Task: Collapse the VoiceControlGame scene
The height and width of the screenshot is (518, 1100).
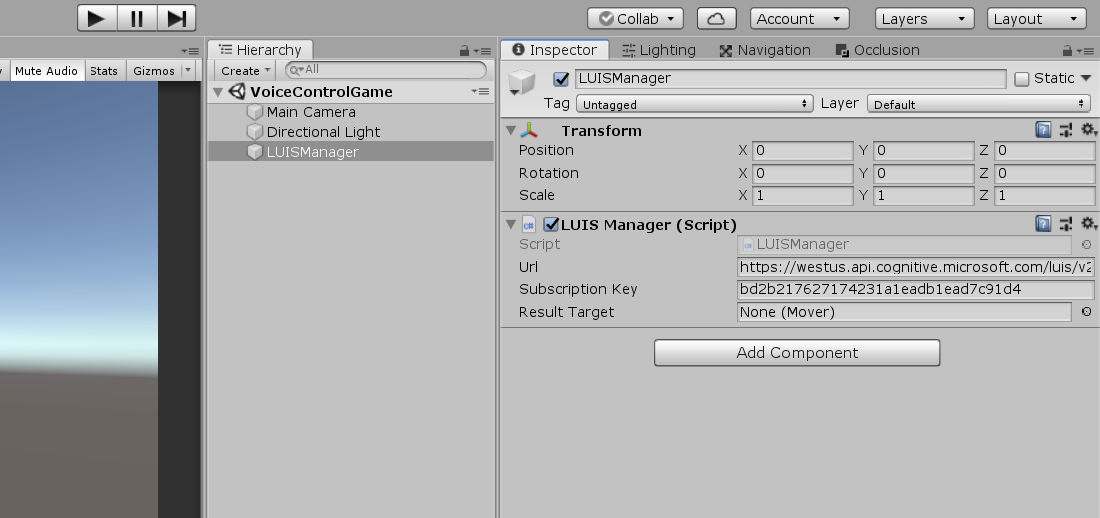Action: point(218,92)
